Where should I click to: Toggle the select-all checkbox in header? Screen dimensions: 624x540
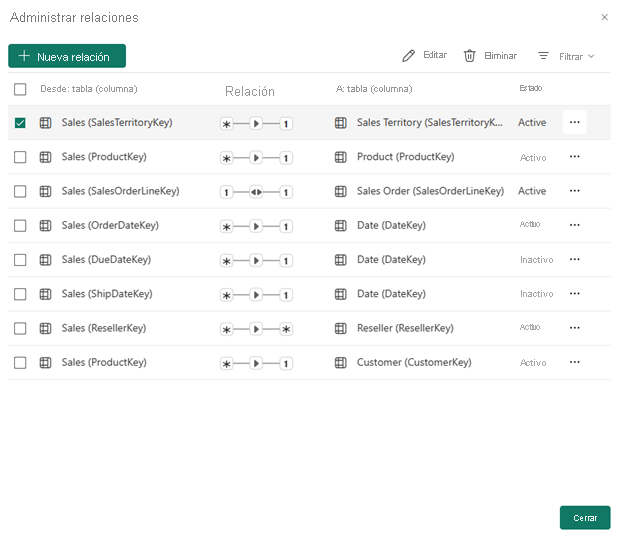[x=20, y=89]
